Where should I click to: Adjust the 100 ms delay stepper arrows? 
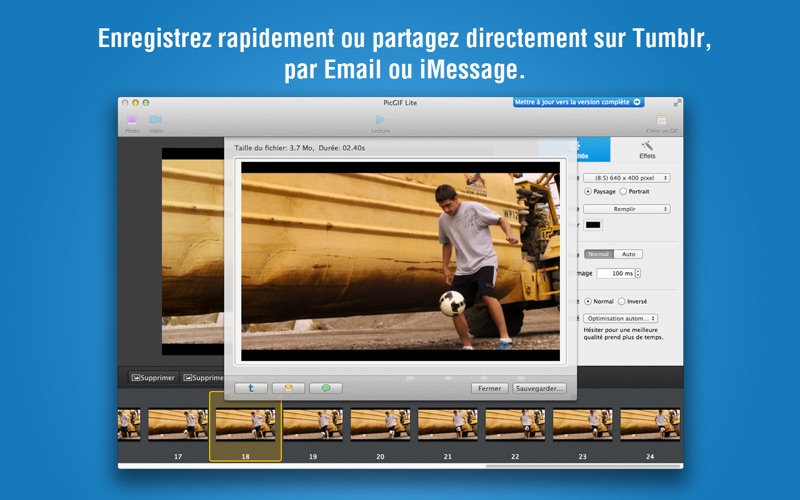click(x=638, y=273)
